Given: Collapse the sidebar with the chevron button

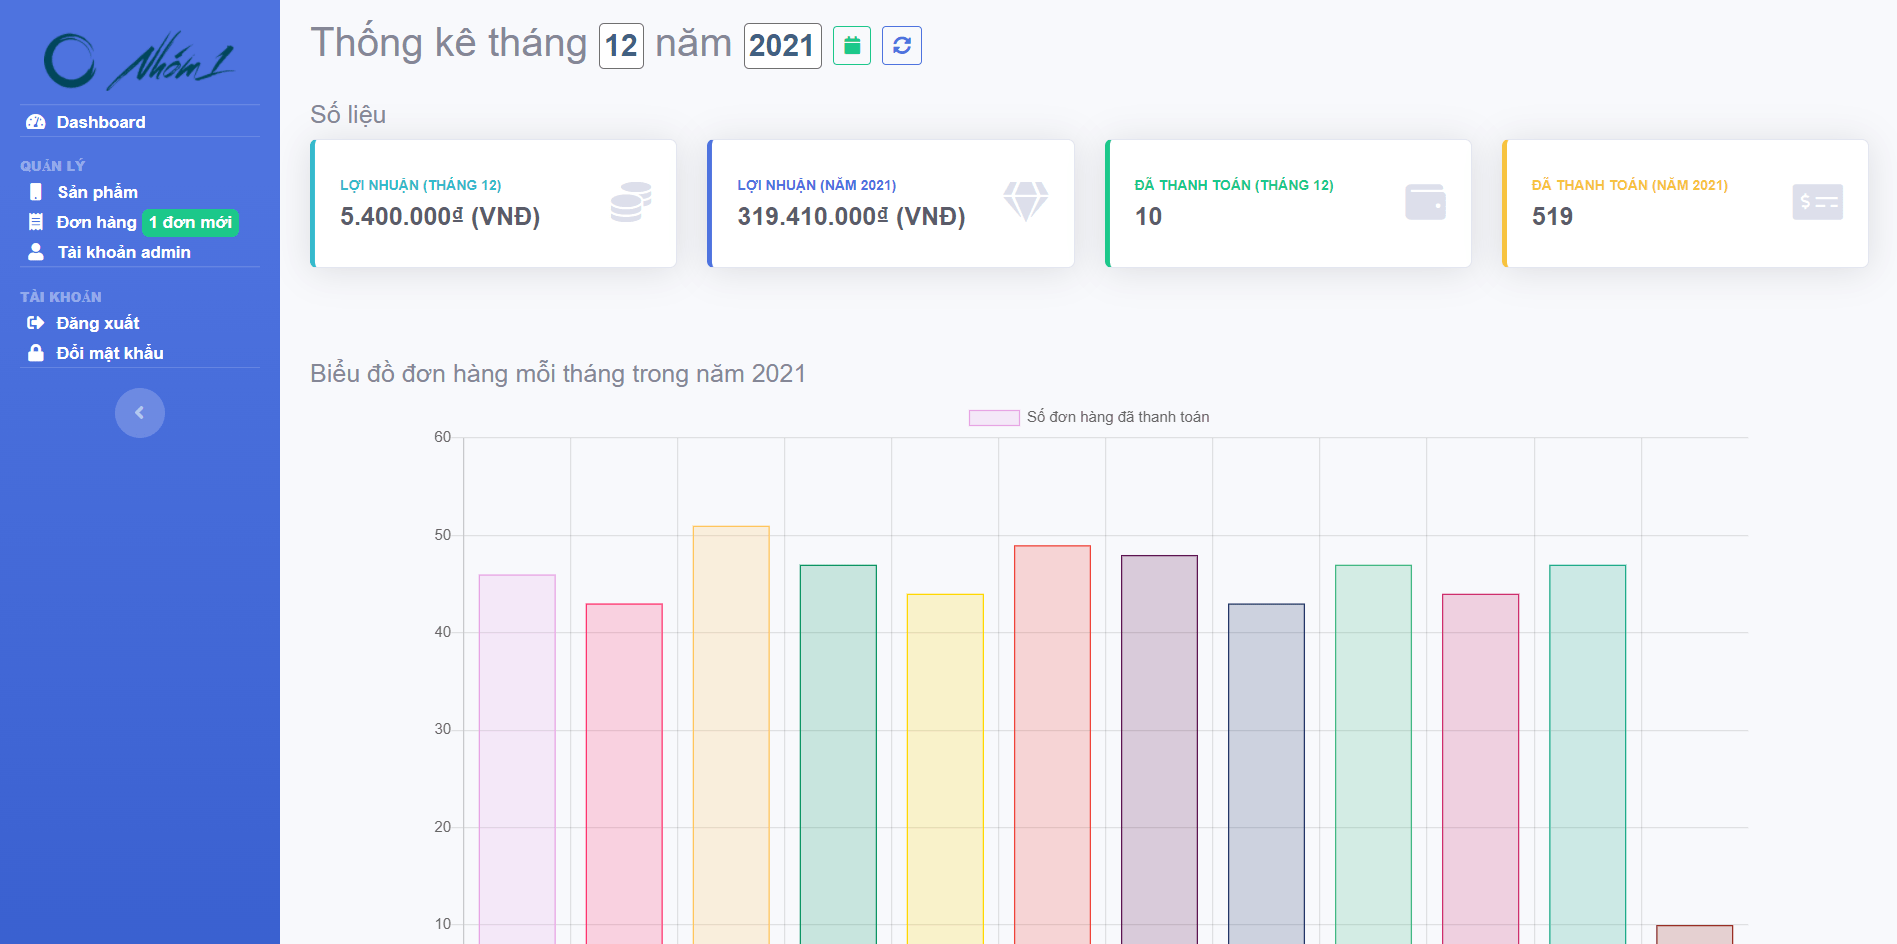Looking at the screenshot, I should pos(139,412).
